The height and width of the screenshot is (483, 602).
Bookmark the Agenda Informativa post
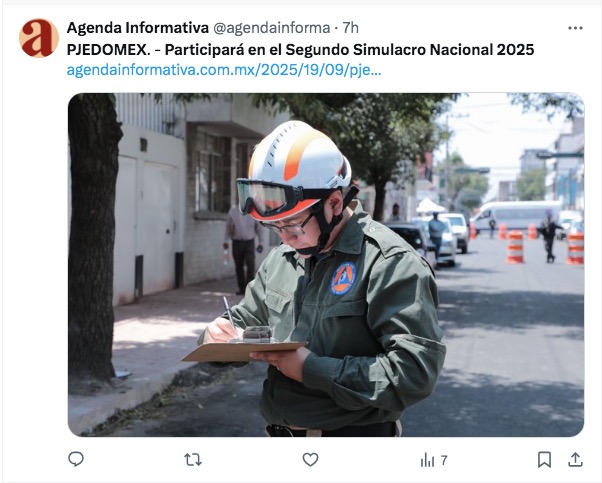[544, 459]
